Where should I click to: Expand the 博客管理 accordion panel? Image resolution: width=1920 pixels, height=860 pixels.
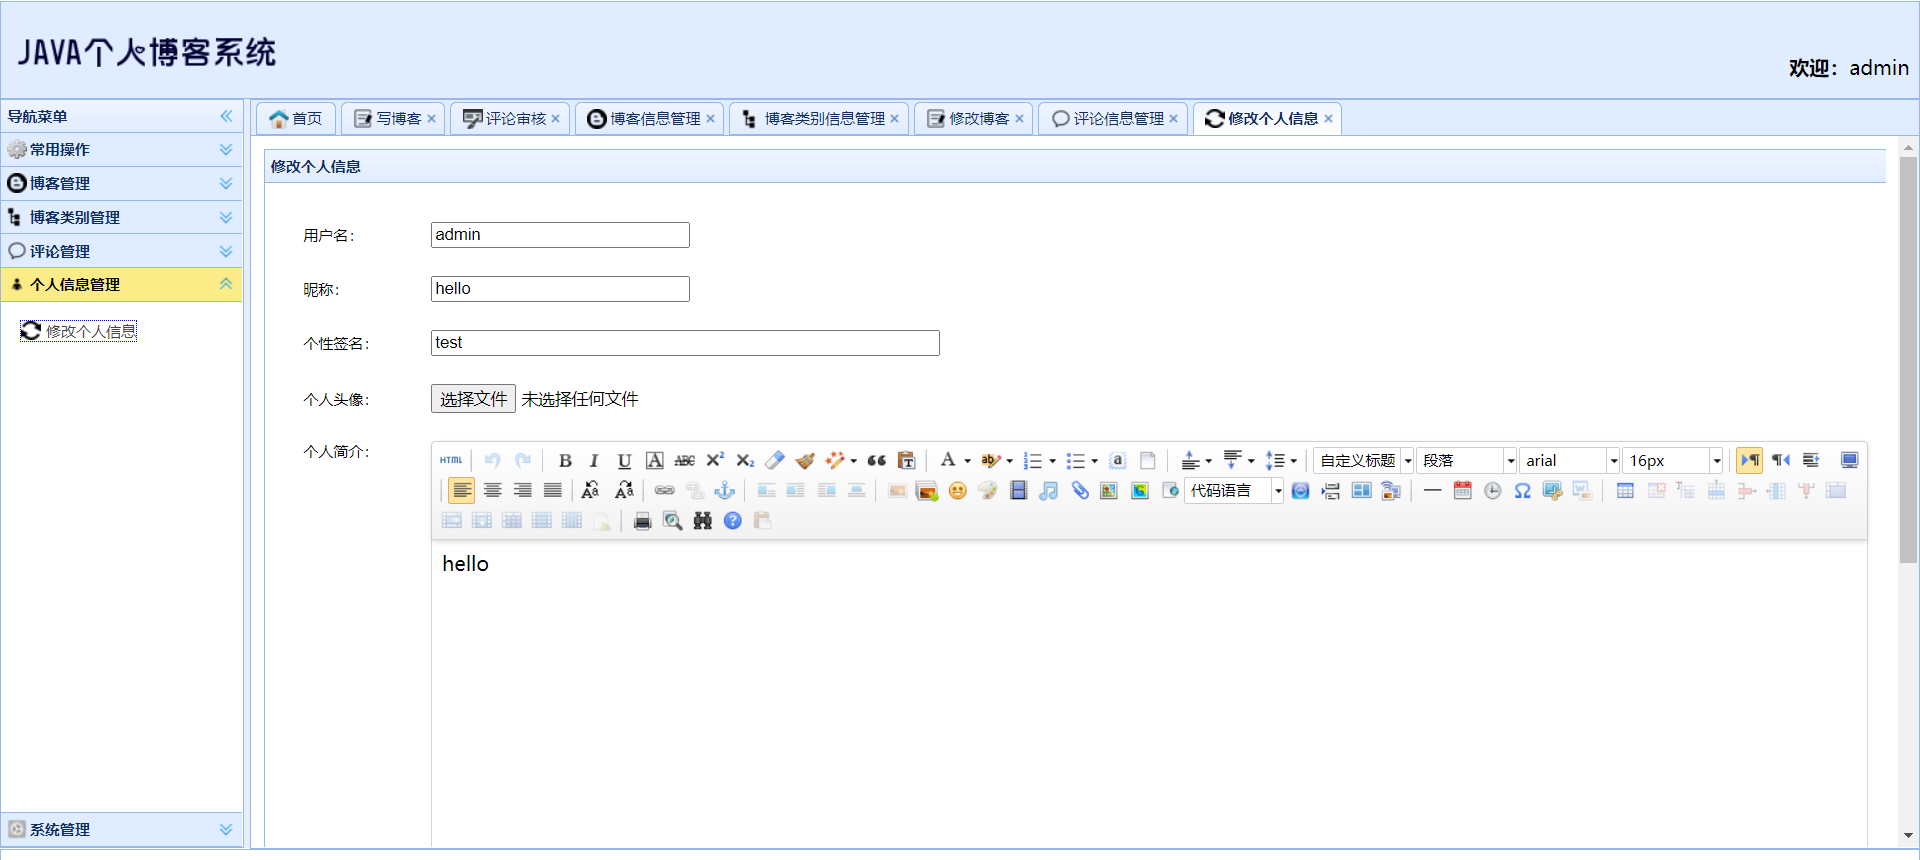(121, 183)
